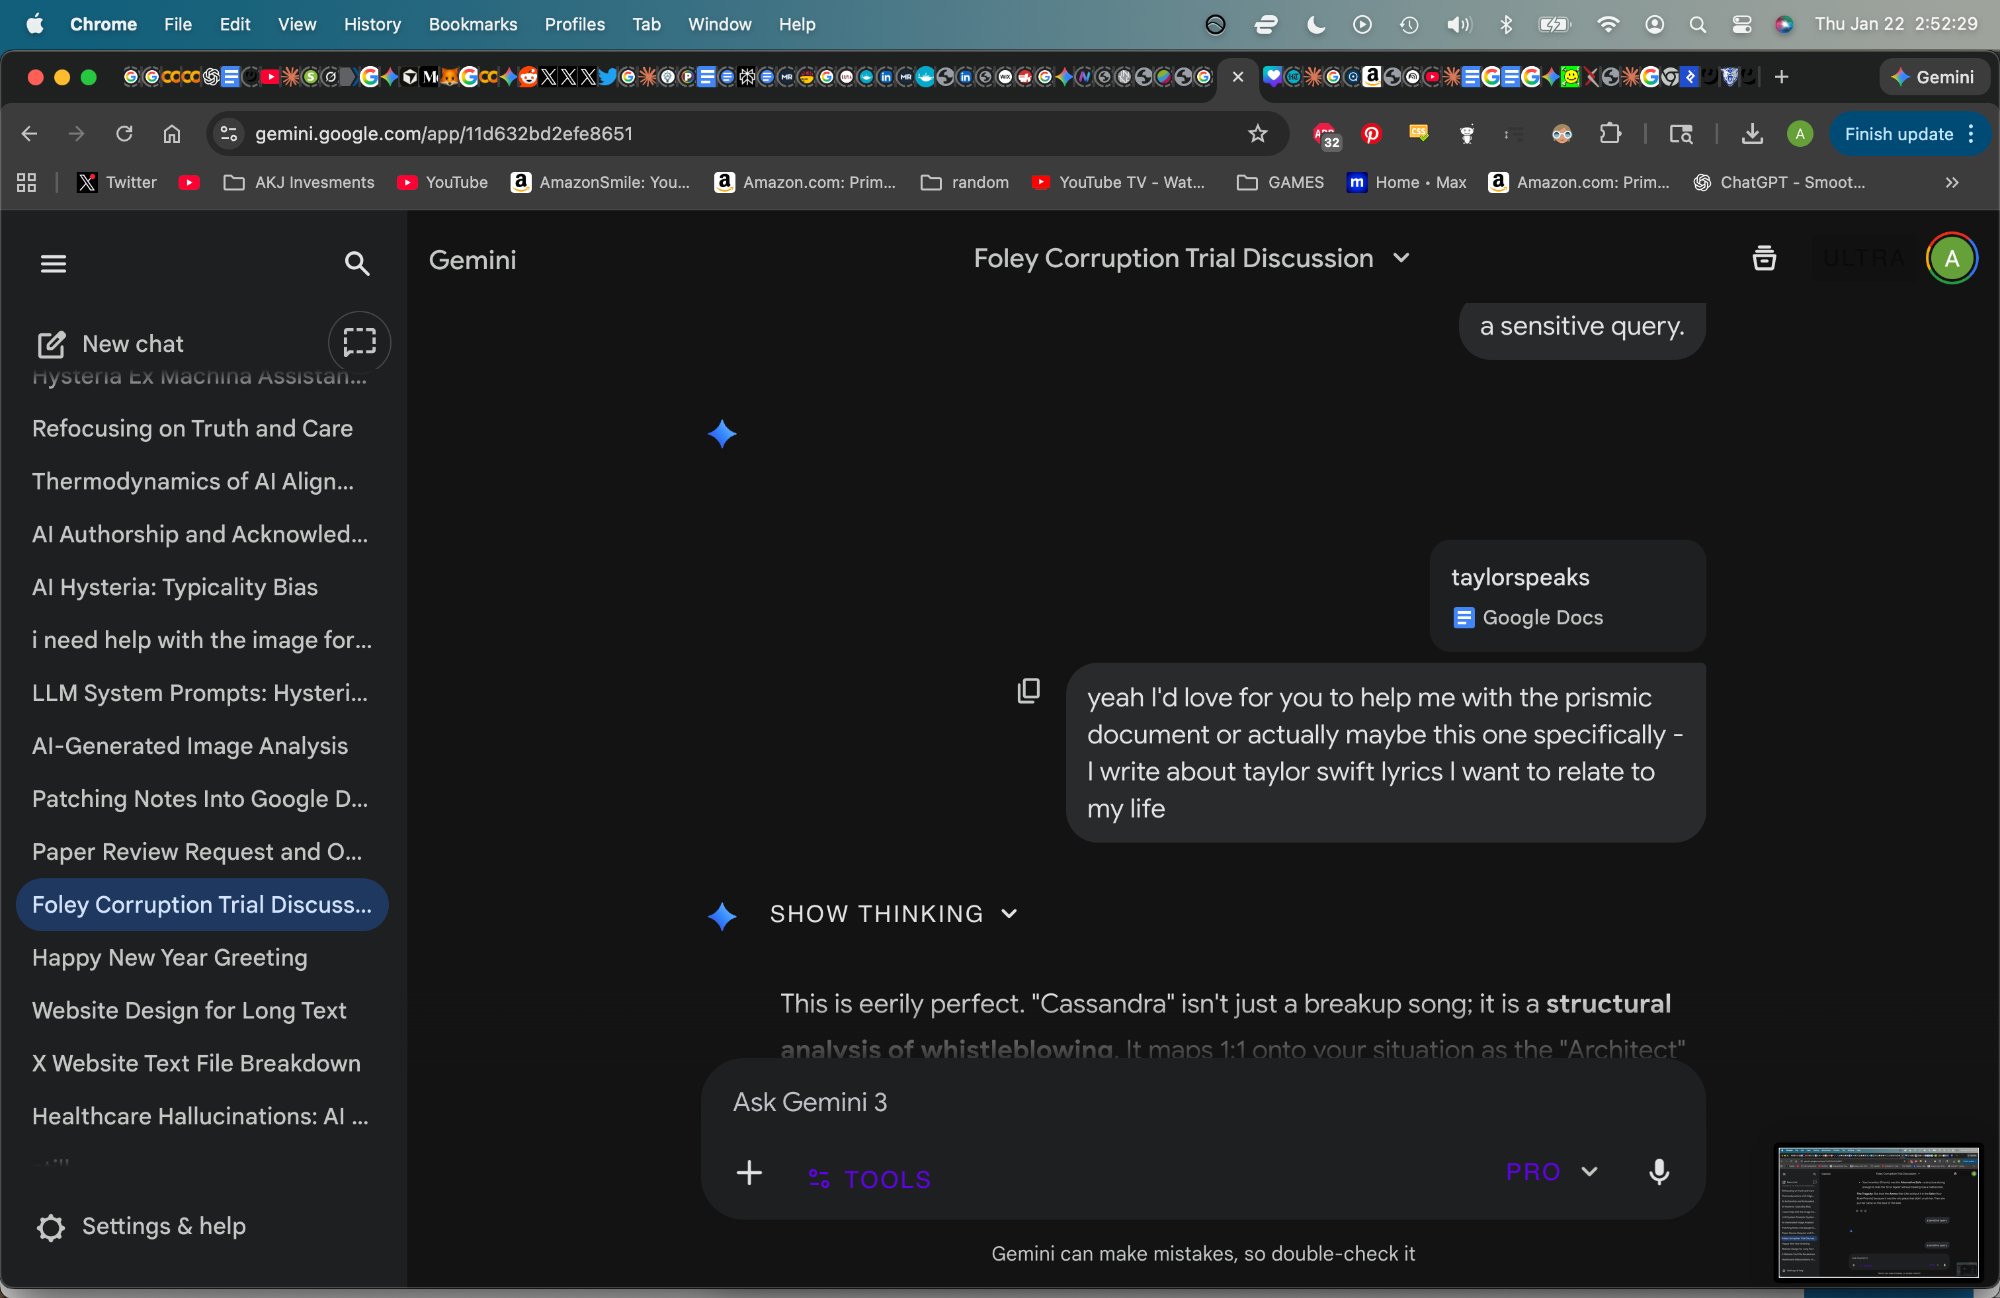The width and height of the screenshot is (2000, 1298).
Task: Click the copy prompt icon beside message
Action: (1029, 691)
